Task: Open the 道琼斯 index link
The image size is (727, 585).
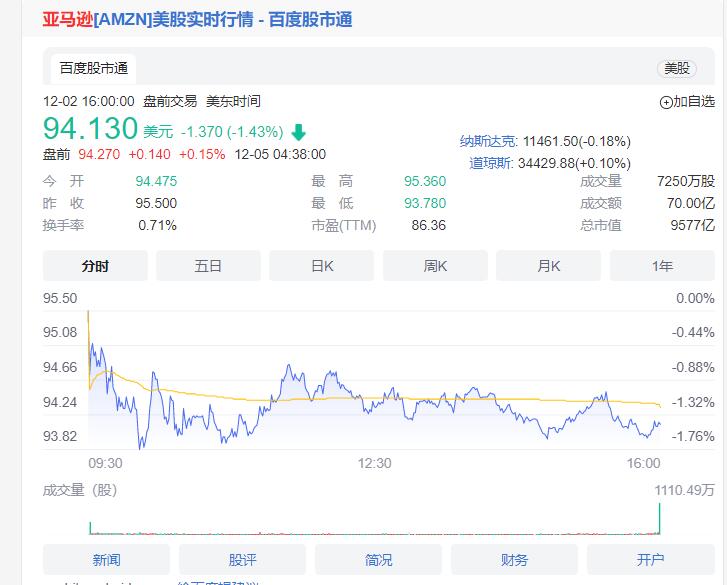Action: point(491,163)
